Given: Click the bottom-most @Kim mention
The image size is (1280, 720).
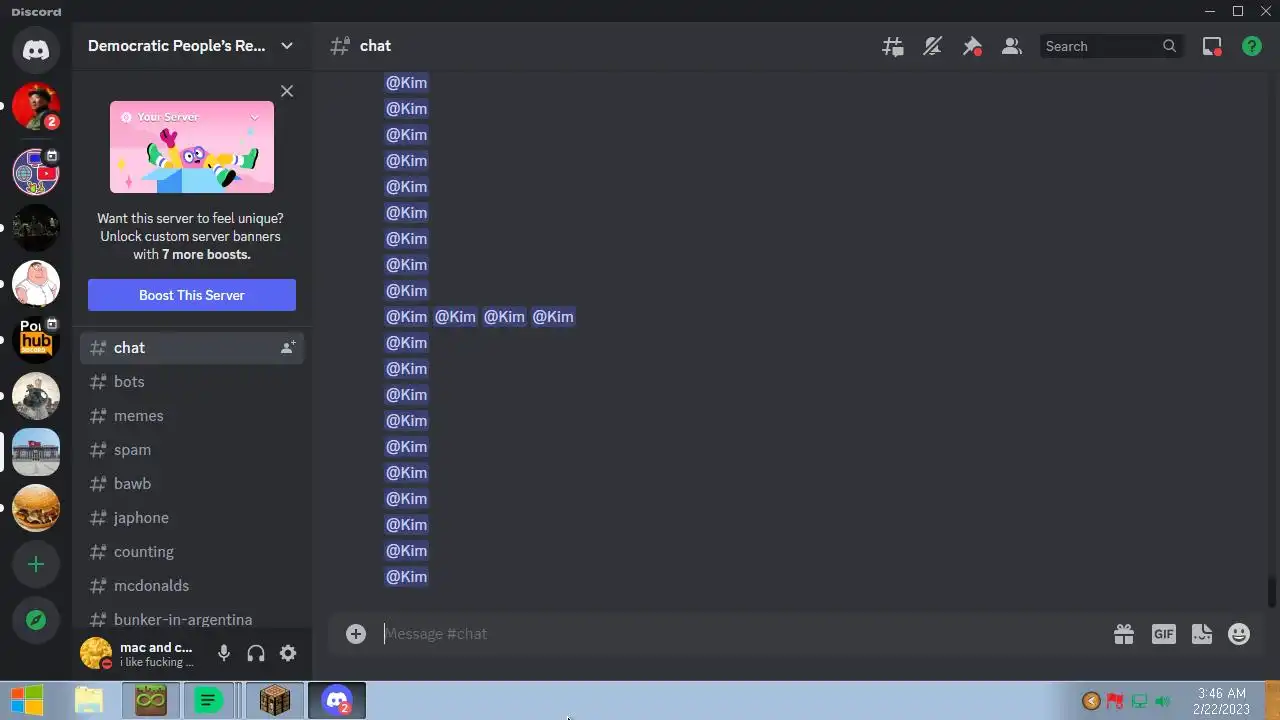Looking at the screenshot, I should pyautogui.click(x=406, y=577).
